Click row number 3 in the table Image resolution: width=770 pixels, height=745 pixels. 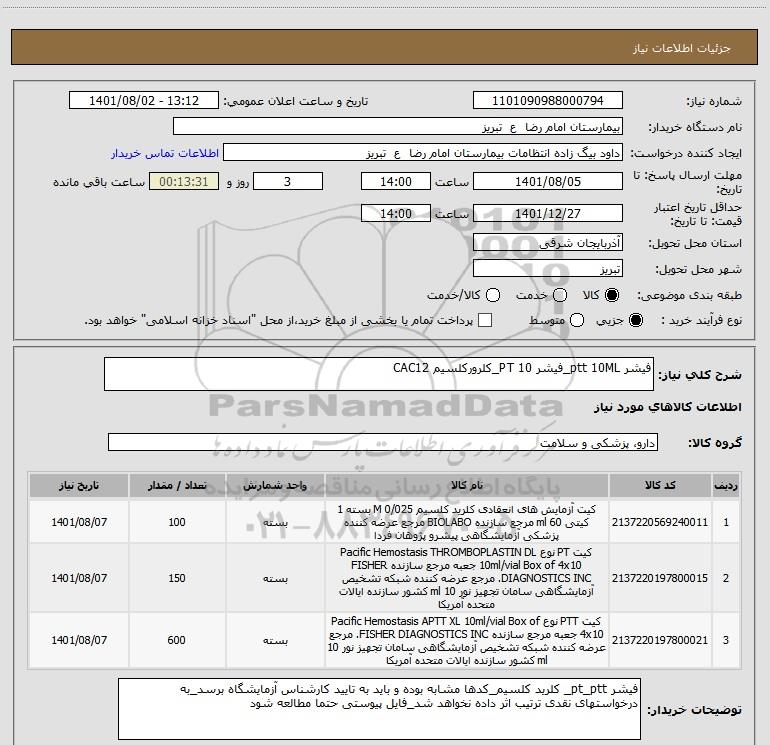pyautogui.click(x=726, y=640)
